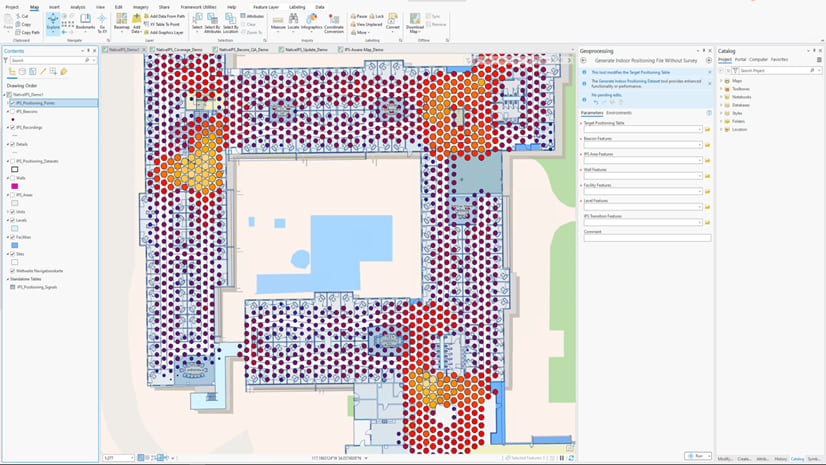Switch to the Analysis ribbon tab
The width and height of the screenshot is (826, 465).
(x=77, y=7)
